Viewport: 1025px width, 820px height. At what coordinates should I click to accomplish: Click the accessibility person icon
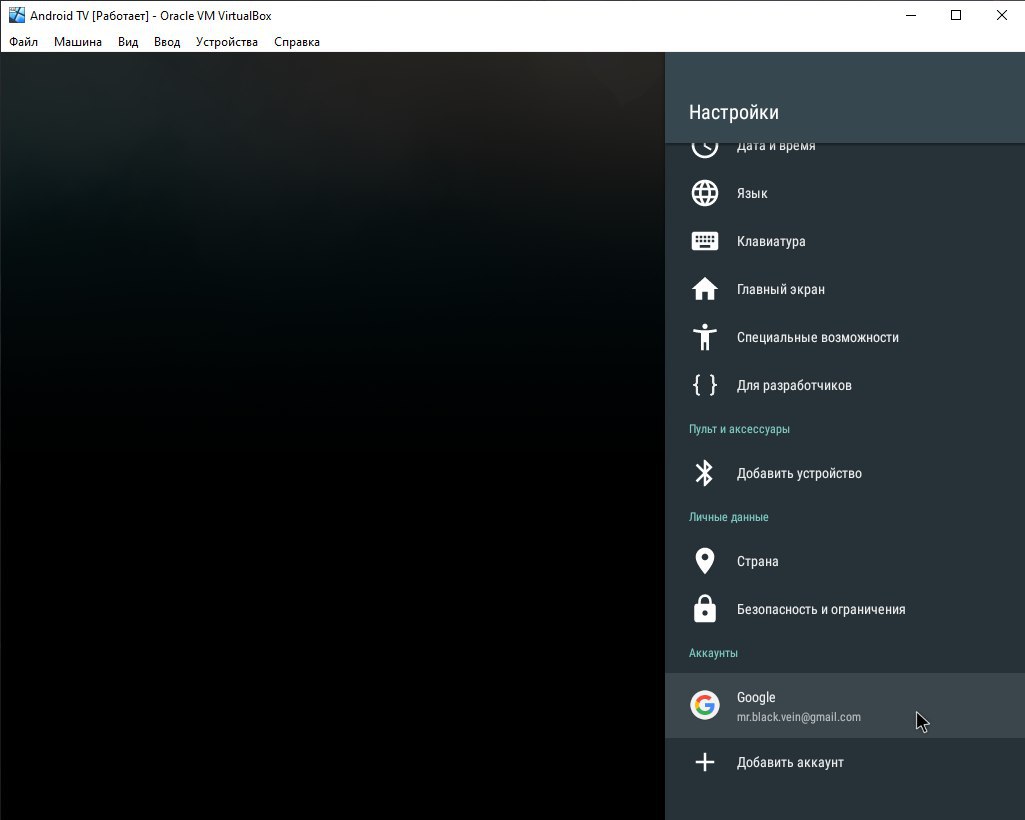(705, 337)
